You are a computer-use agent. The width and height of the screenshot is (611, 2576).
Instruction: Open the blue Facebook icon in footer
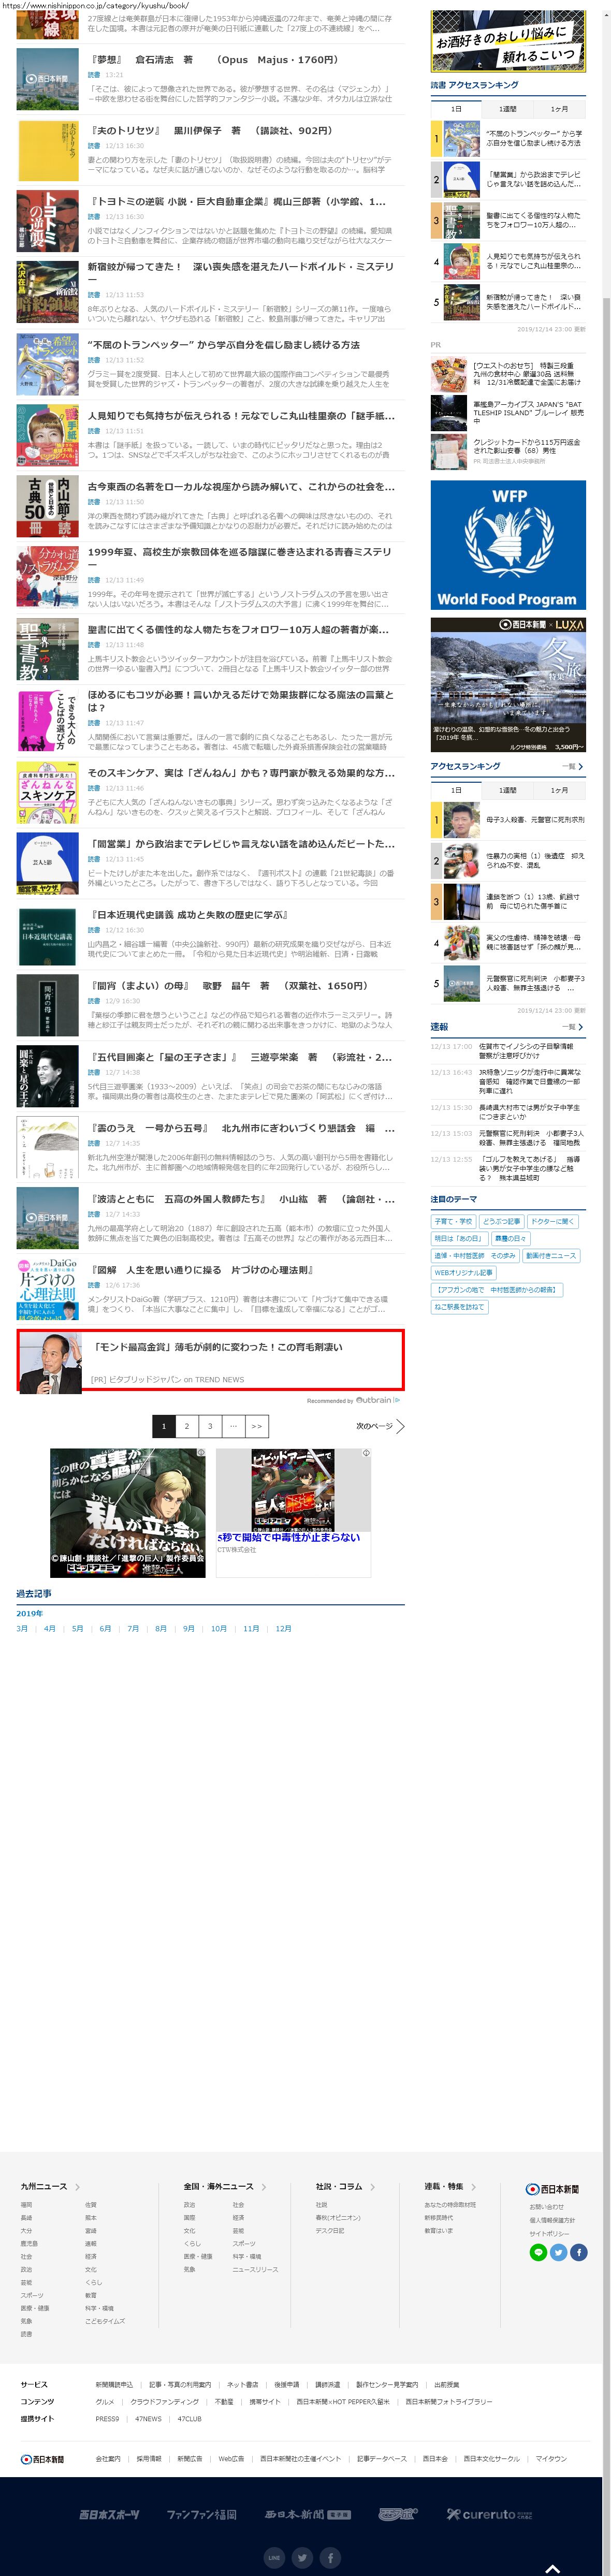(579, 2253)
